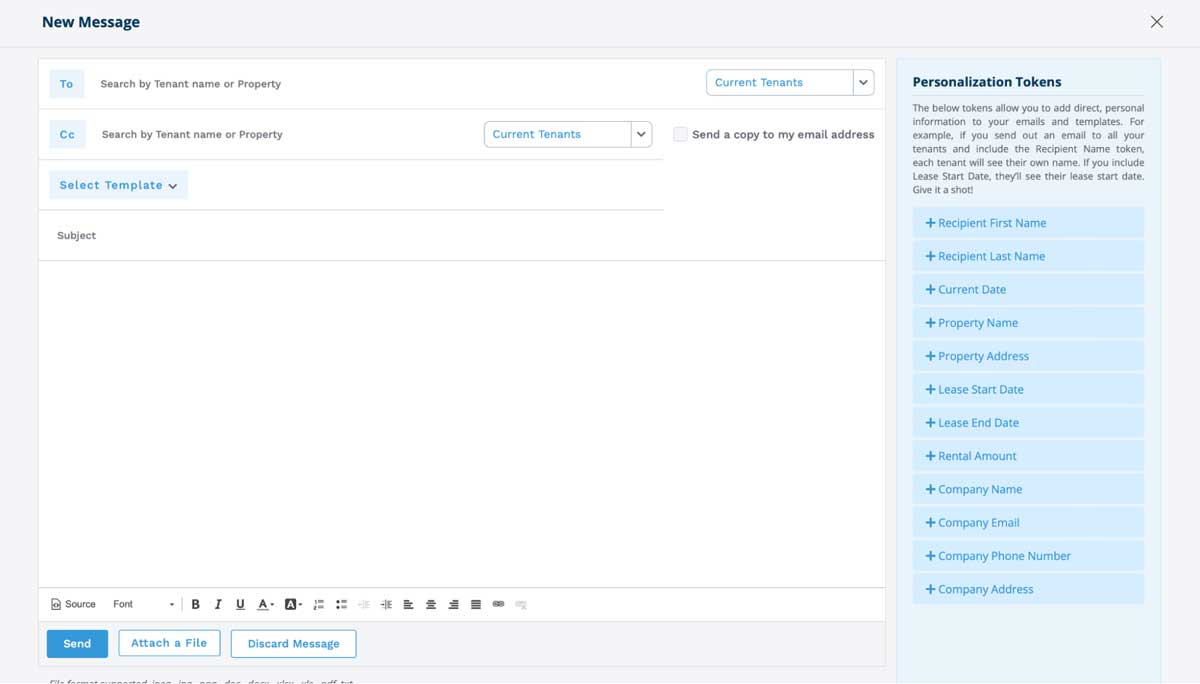Center align the message text
1200x684 pixels.
(430, 604)
